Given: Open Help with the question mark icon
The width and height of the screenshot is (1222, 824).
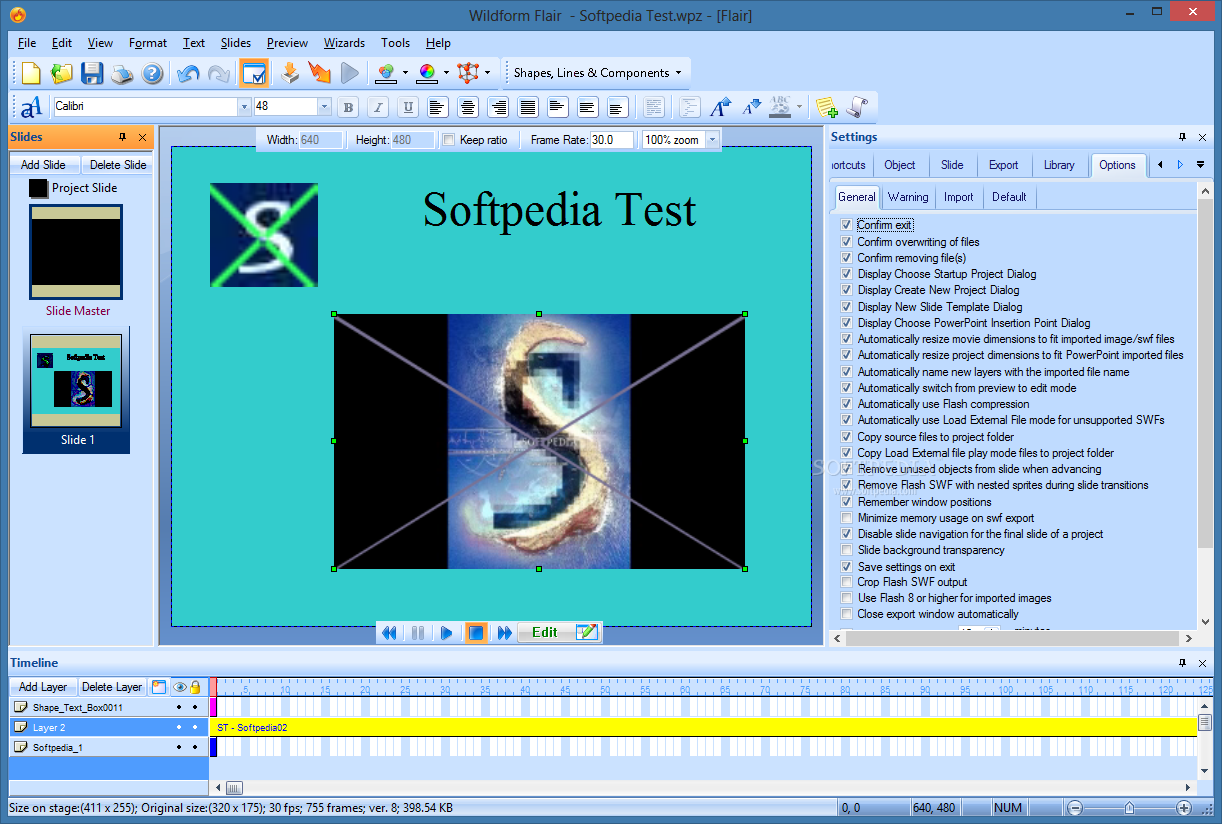Looking at the screenshot, I should [151, 73].
